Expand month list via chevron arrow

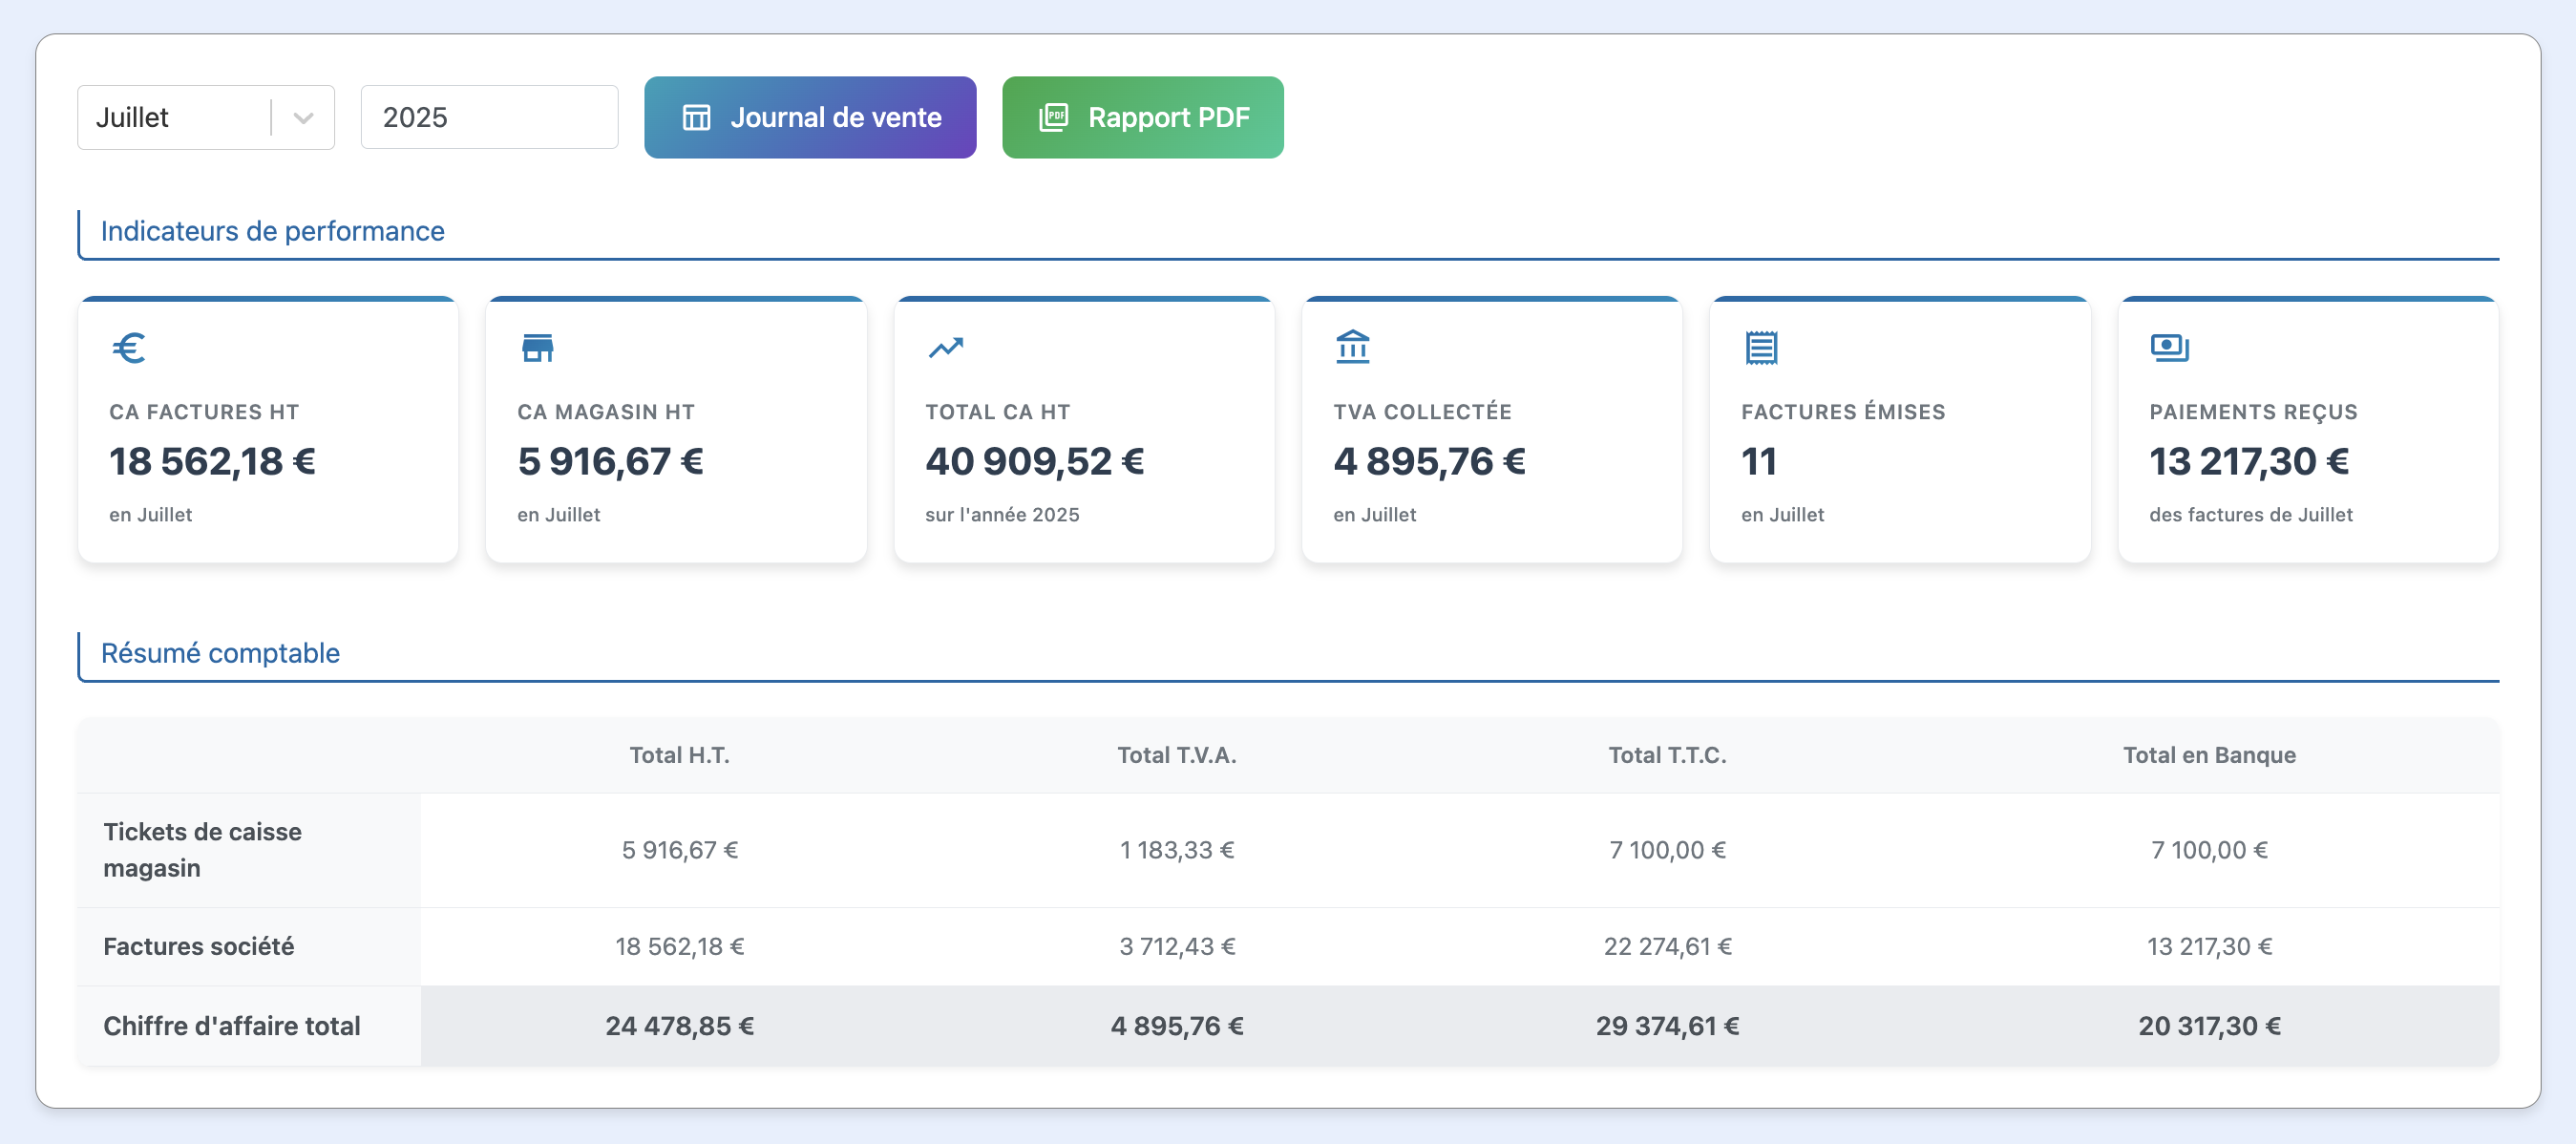304,118
